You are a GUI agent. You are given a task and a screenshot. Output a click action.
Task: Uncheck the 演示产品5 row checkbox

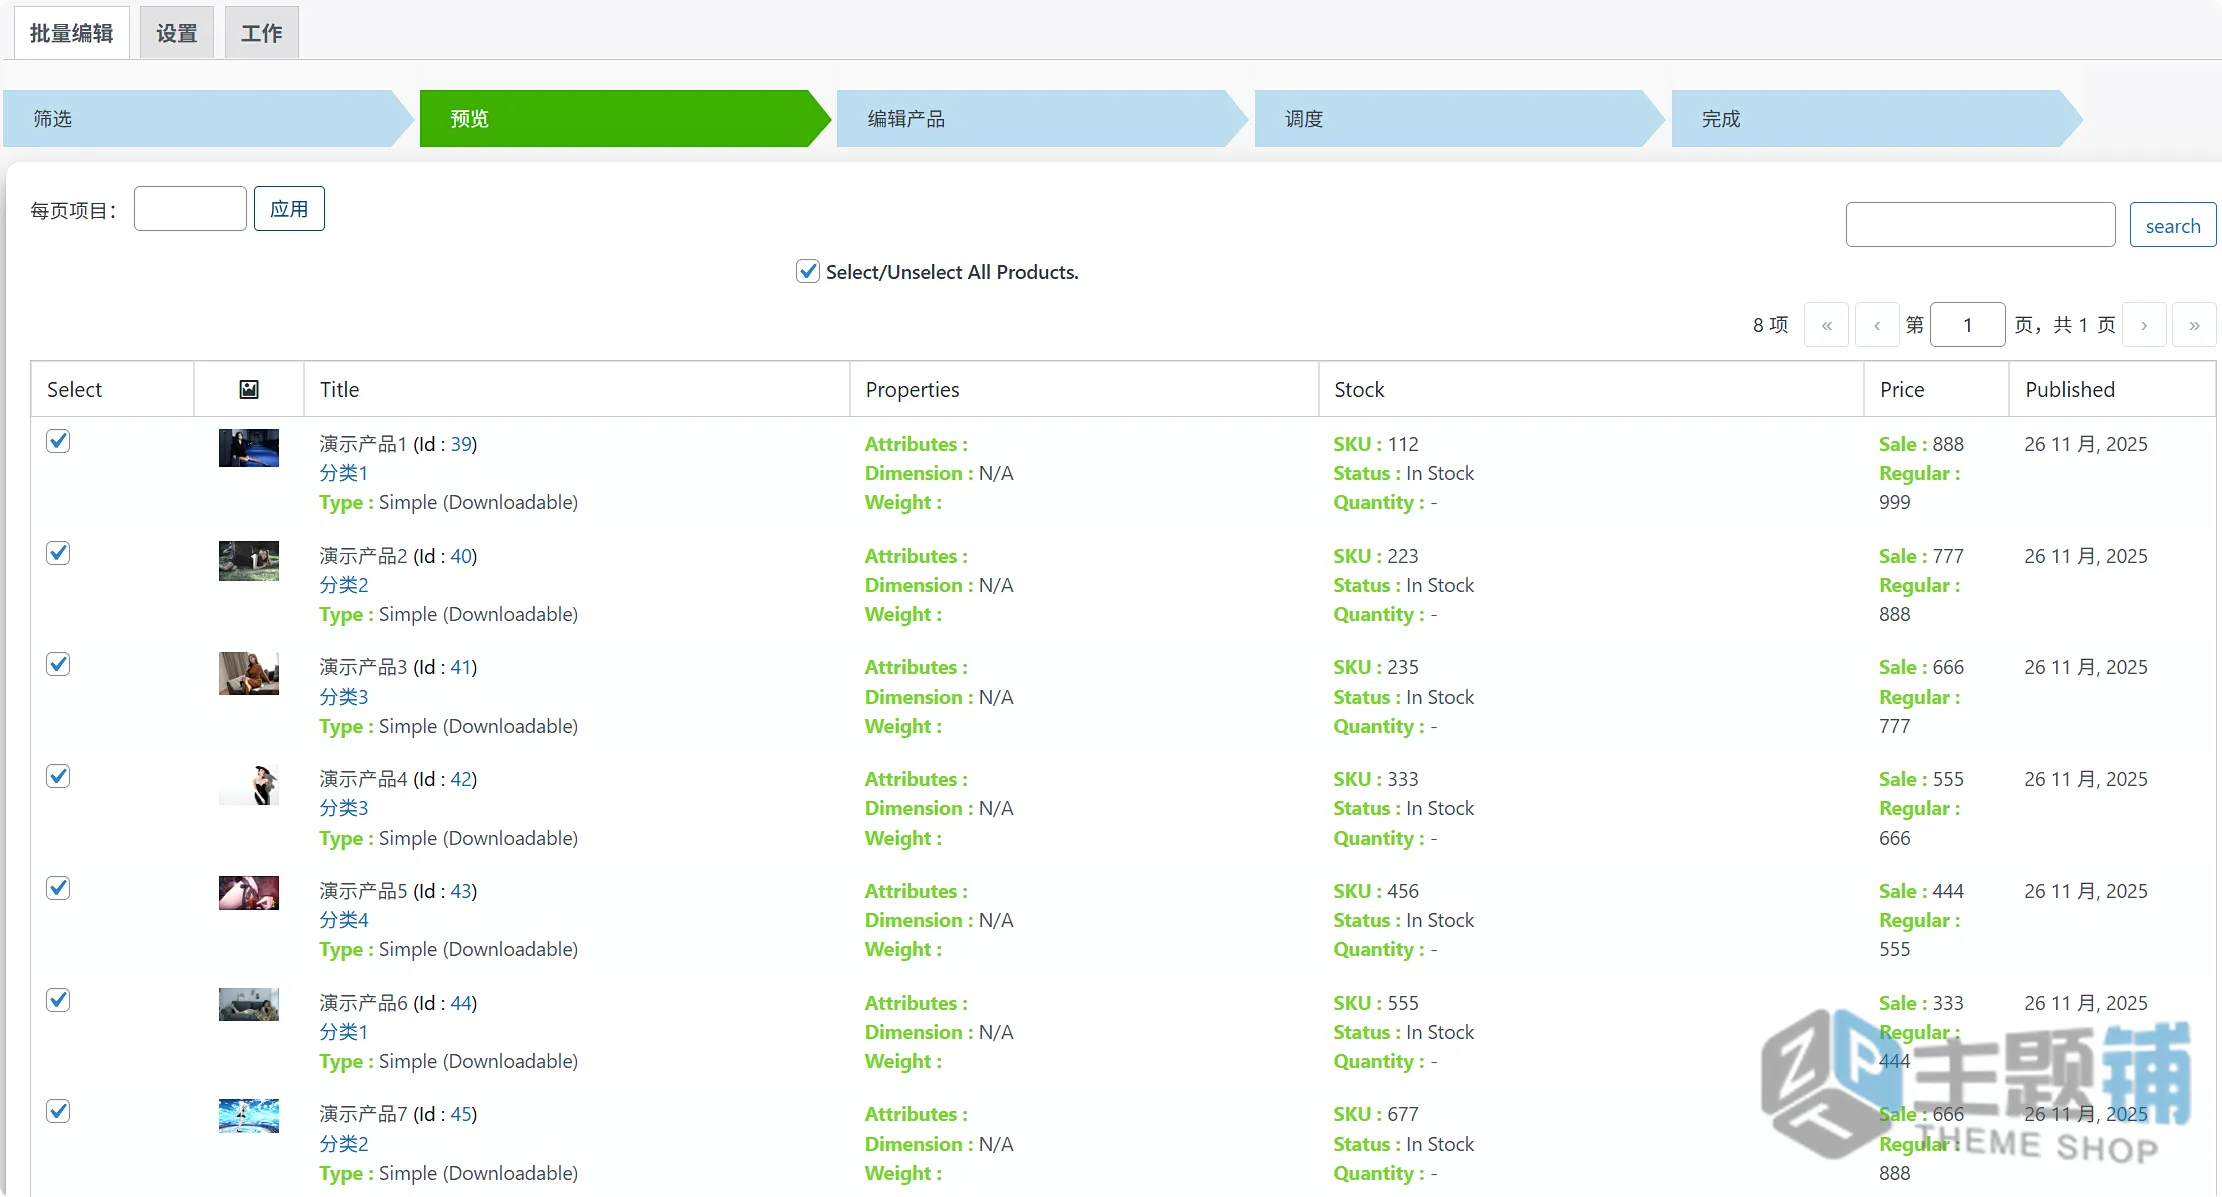(58, 888)
